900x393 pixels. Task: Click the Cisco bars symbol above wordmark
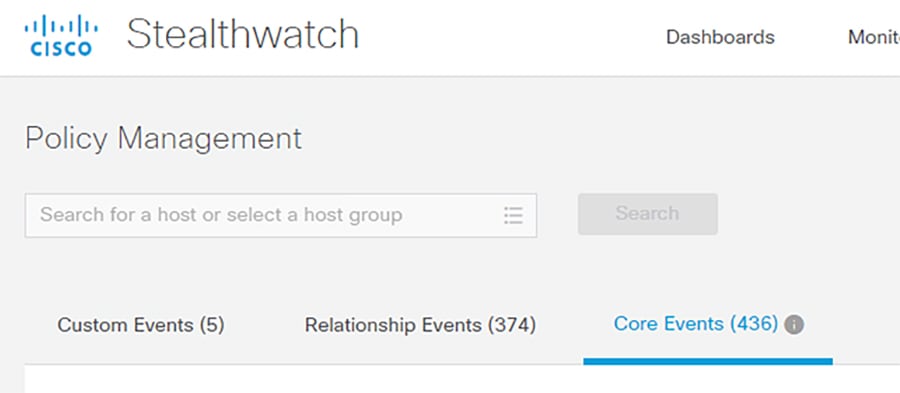tap(61, 25)
